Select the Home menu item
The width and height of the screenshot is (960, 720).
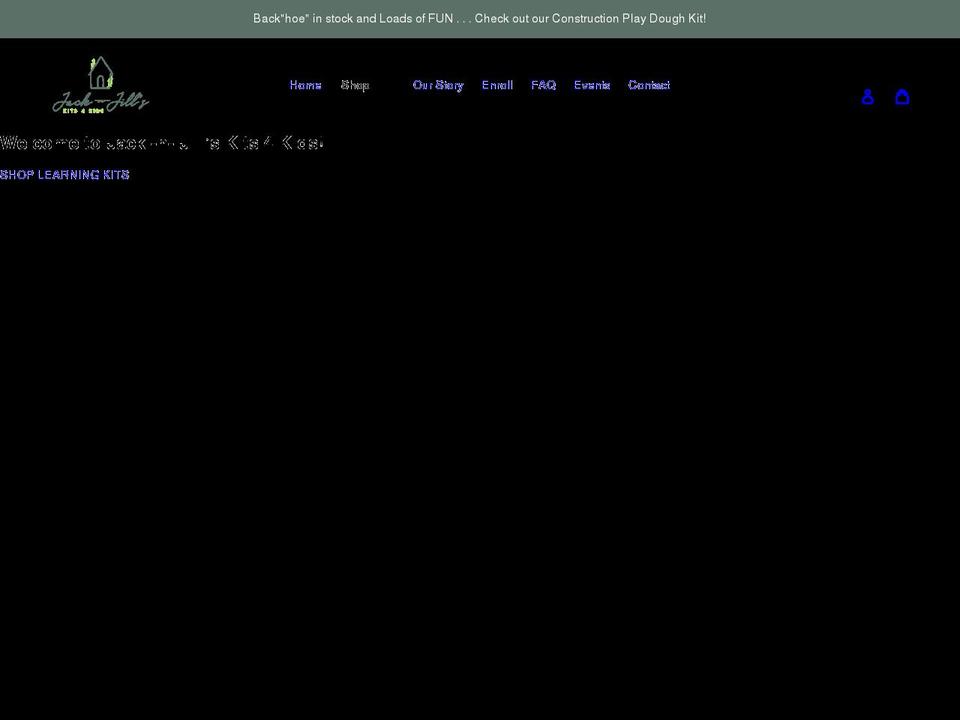pos(305,85)
